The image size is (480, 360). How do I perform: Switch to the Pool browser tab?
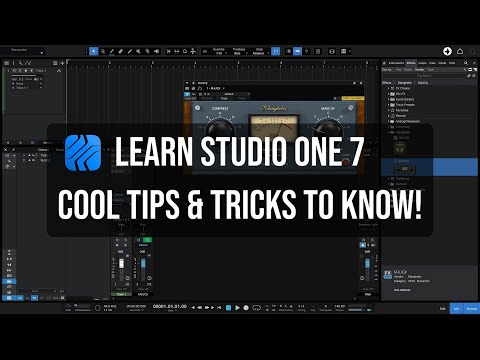tap(452, 63)
